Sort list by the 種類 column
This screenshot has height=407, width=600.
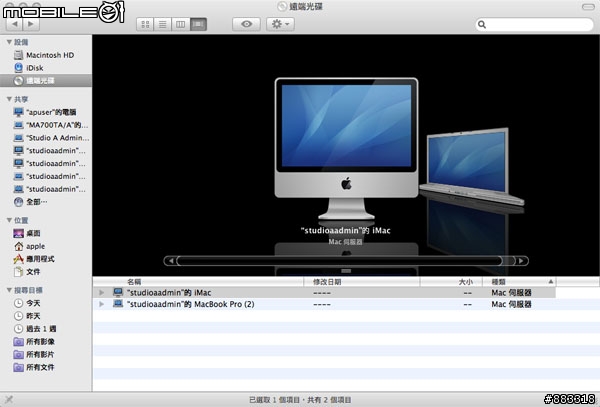point(519,282)
